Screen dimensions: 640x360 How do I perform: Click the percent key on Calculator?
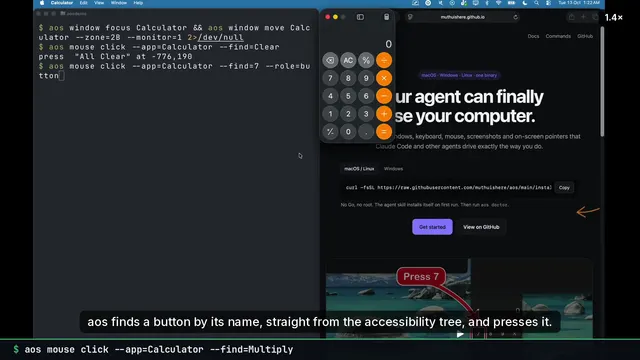click(366, 60)
